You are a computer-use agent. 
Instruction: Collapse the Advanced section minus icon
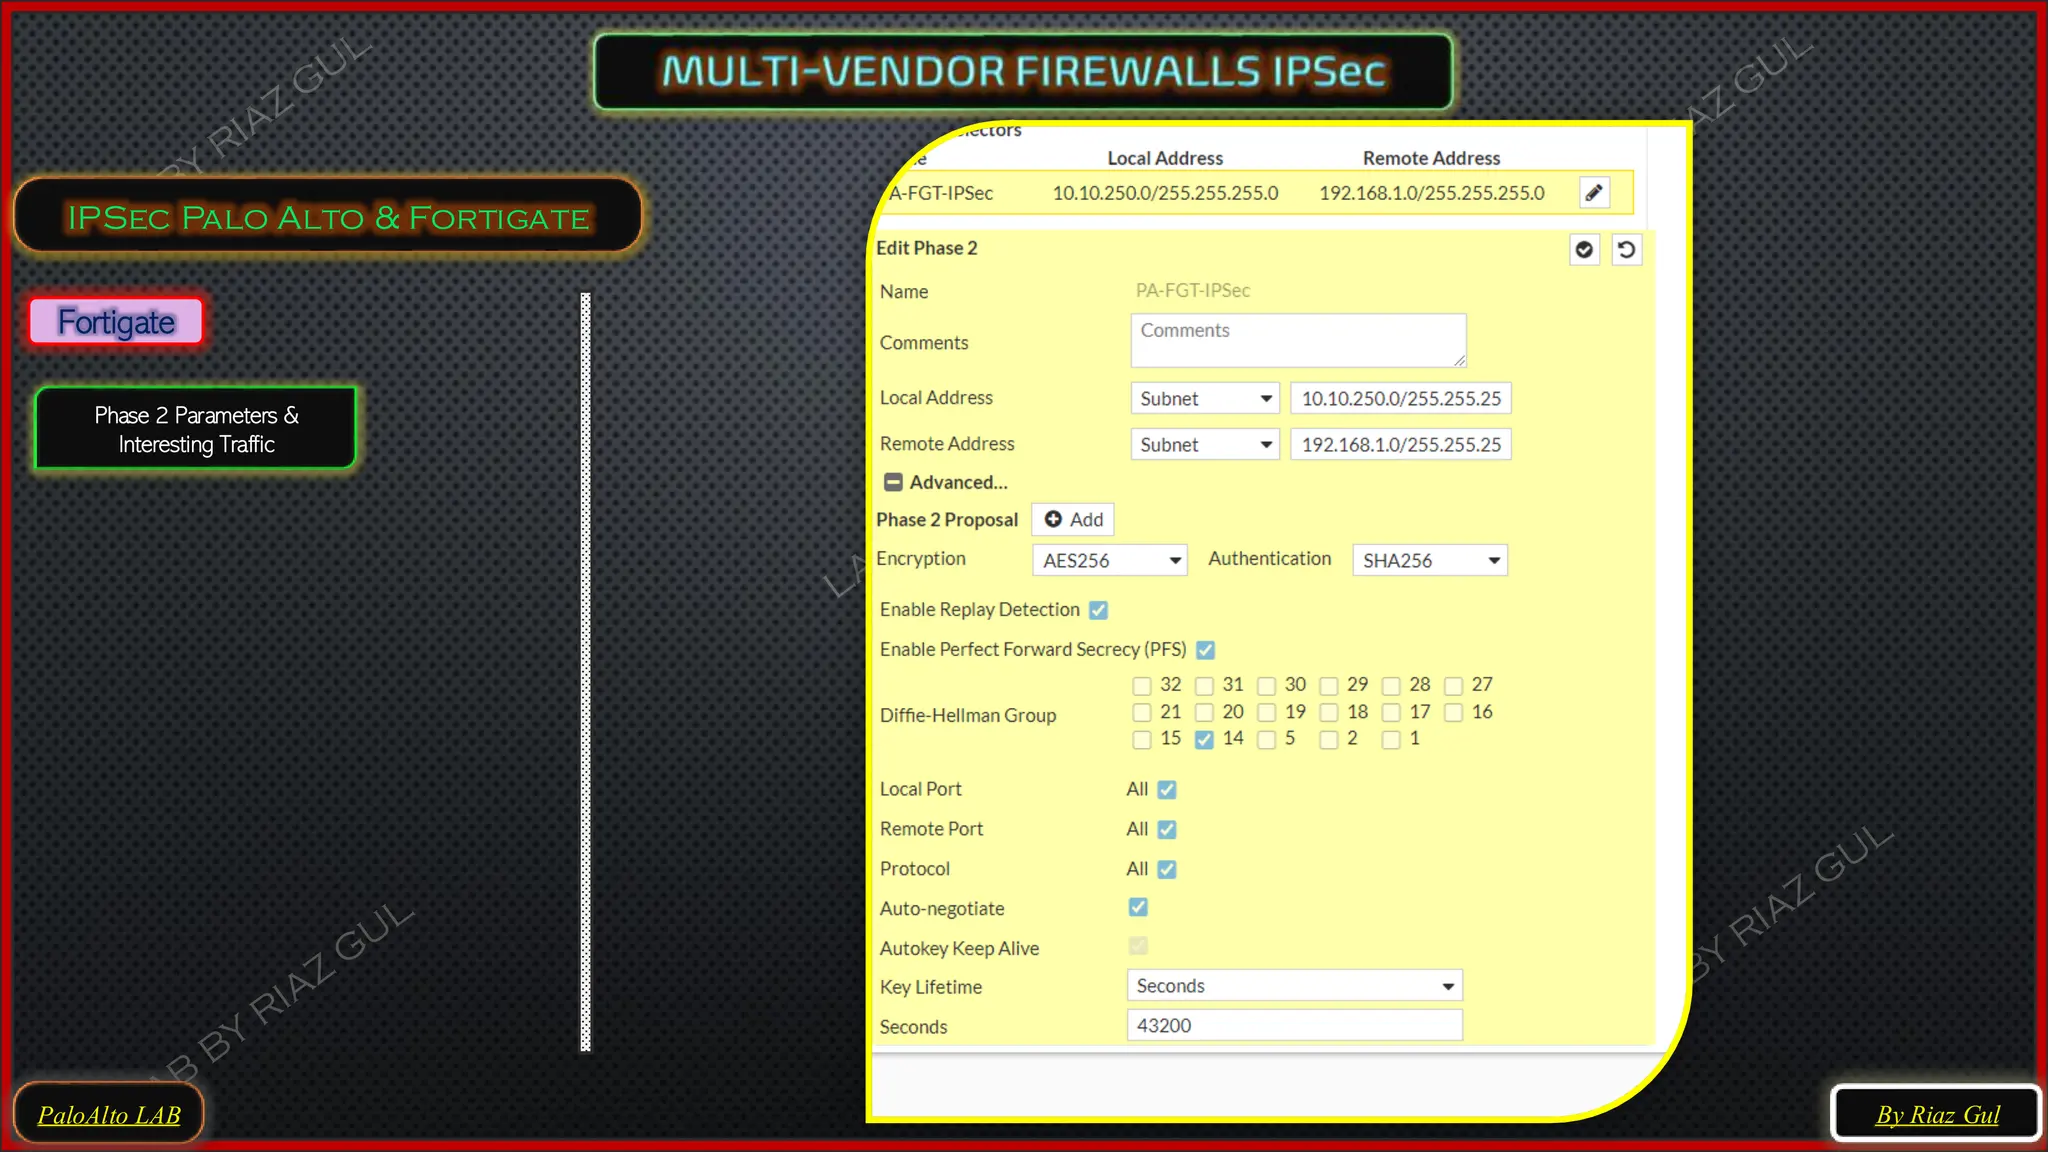893,482
